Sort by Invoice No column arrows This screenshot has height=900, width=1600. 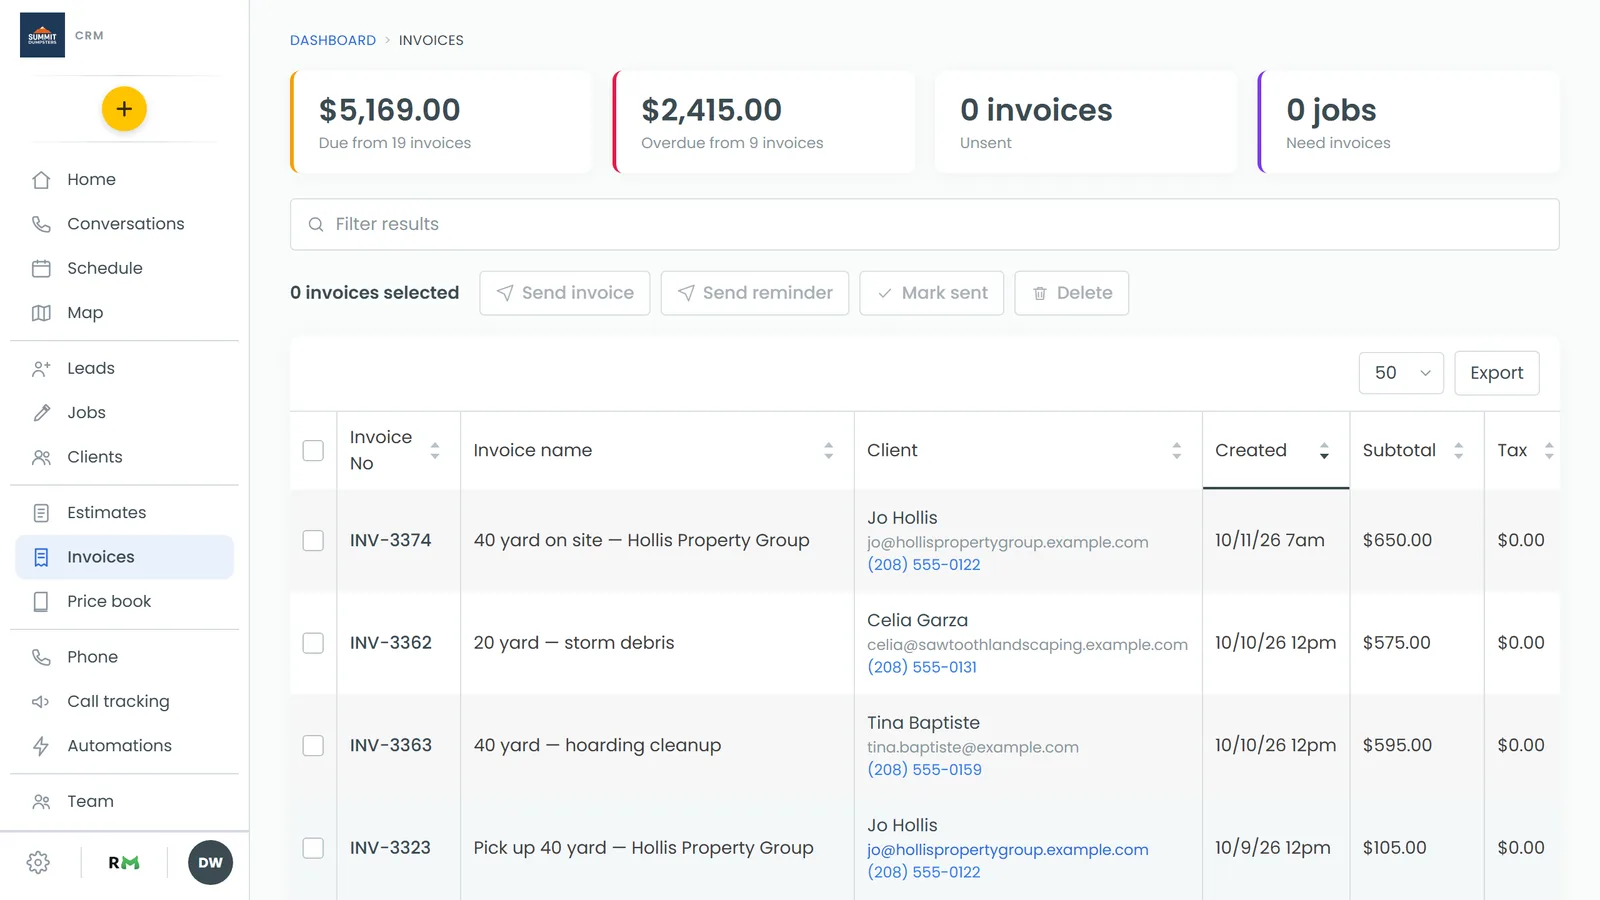click(435, 451)
